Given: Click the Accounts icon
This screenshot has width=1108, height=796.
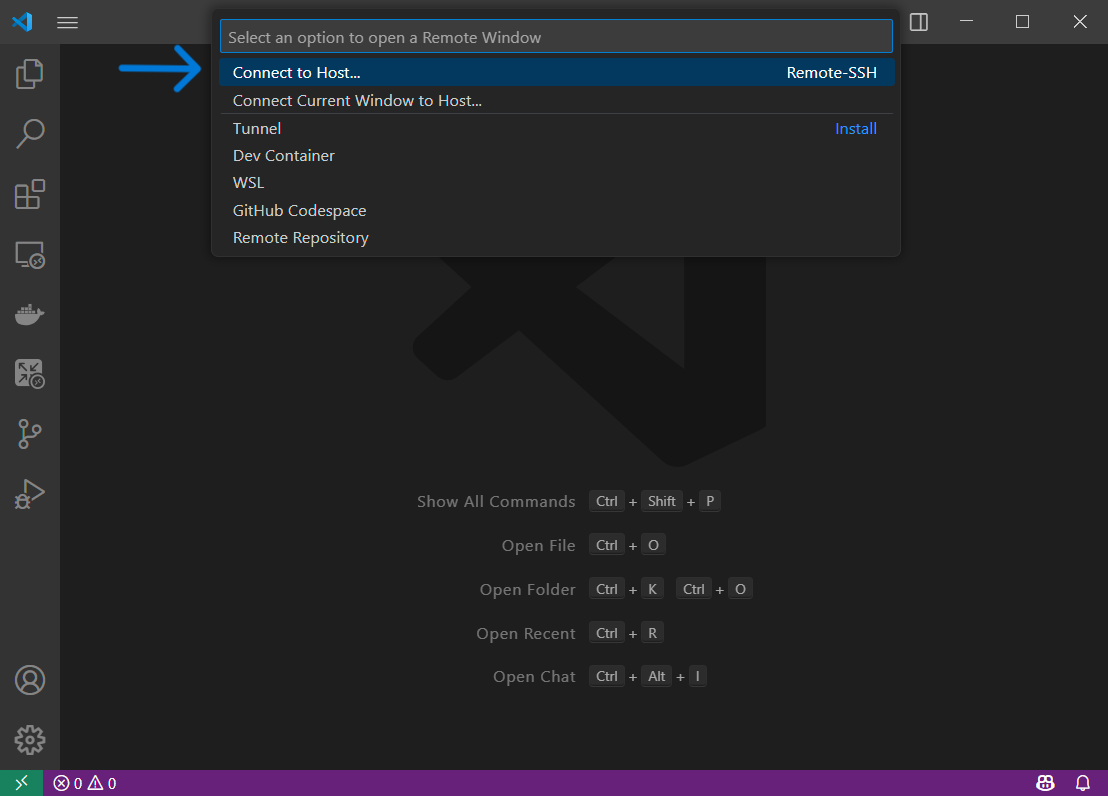Looking at the screenshot, I should [x=30, y=680].
